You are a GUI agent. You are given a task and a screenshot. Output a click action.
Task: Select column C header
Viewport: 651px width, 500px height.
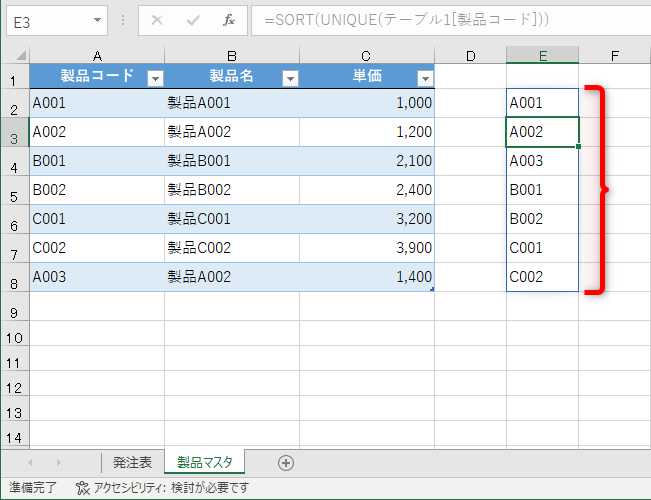pyautogui.click(x=367, y=55)
